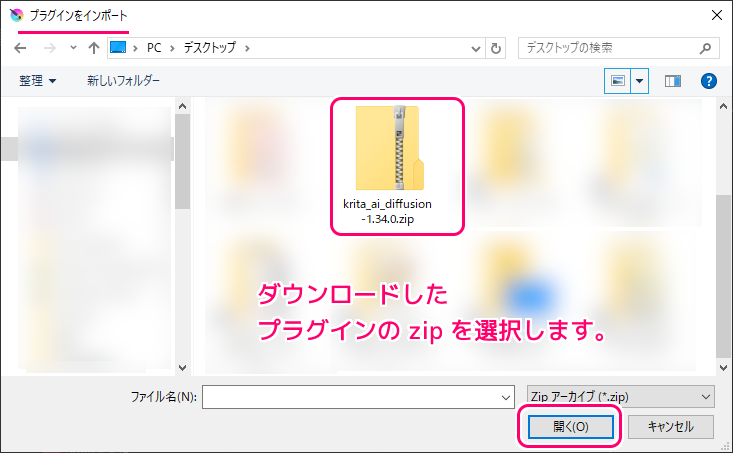Refresh the current folder view
This screenshot has width=733, height=453.
pos(496,48)
